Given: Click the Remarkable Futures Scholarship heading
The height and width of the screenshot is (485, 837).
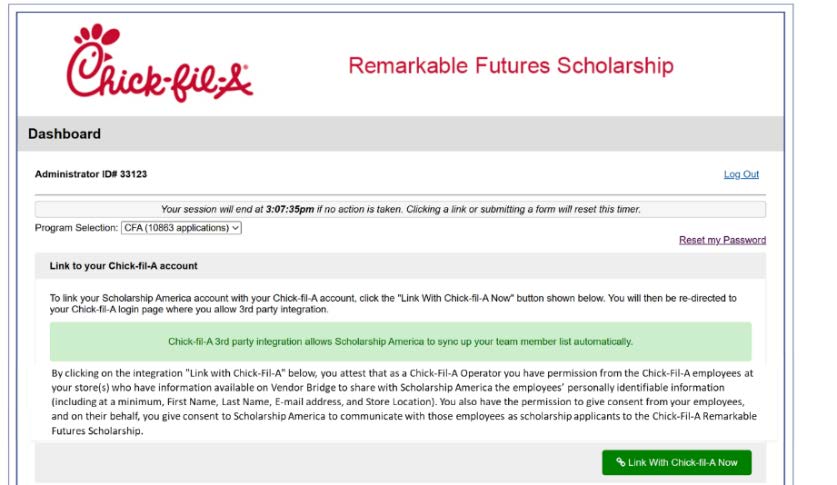Looking at the screenshot, I should pyautogui.click(x=511, y=66).
